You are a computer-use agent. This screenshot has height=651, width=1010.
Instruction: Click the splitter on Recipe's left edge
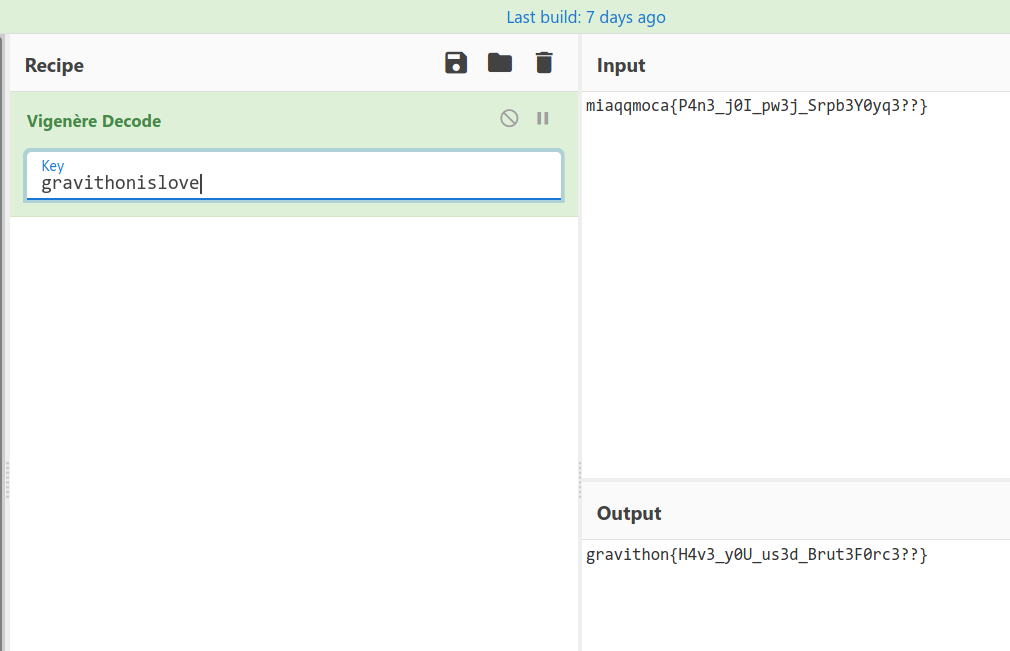click(x=6, y=480)
